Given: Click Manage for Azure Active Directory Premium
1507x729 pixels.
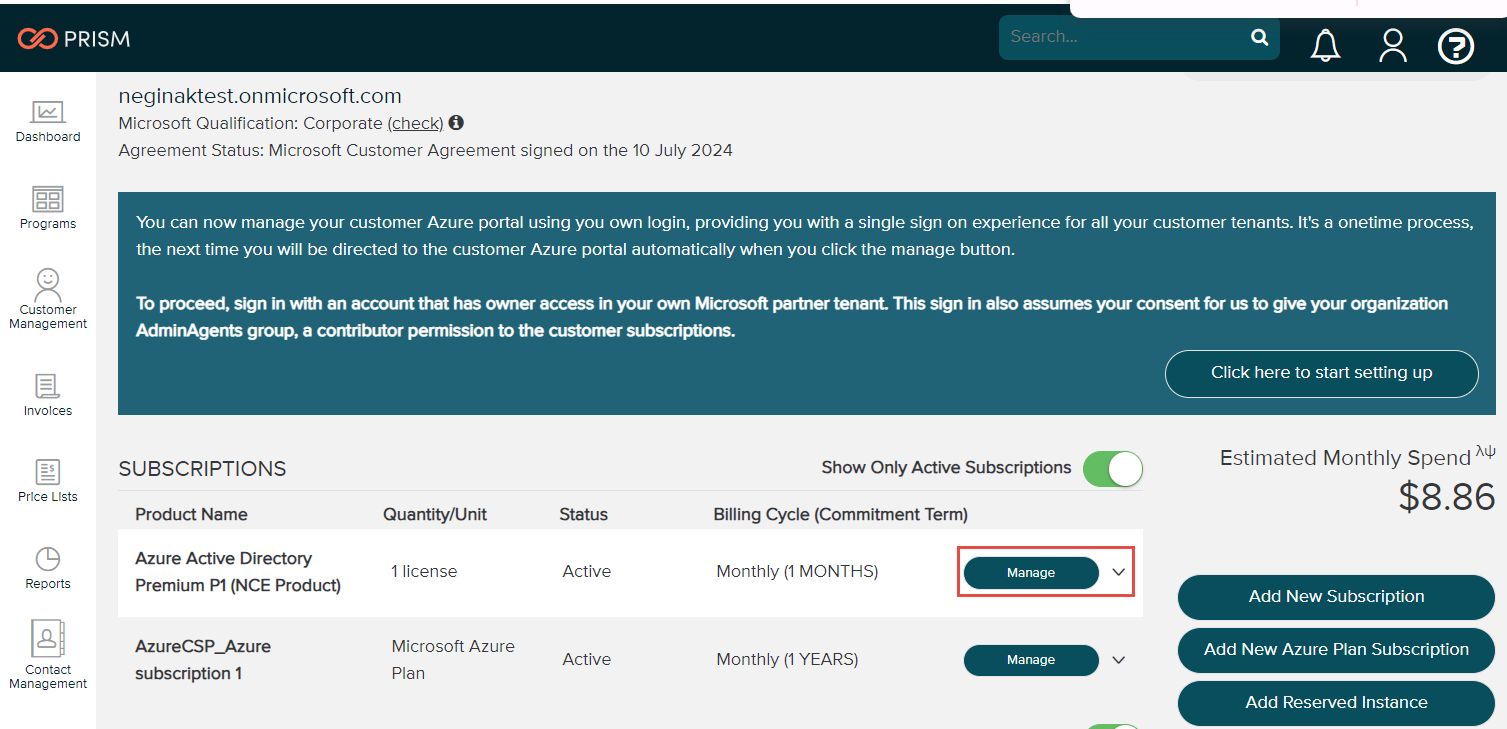Looking at the screenshot, I should pos(1030,572).
